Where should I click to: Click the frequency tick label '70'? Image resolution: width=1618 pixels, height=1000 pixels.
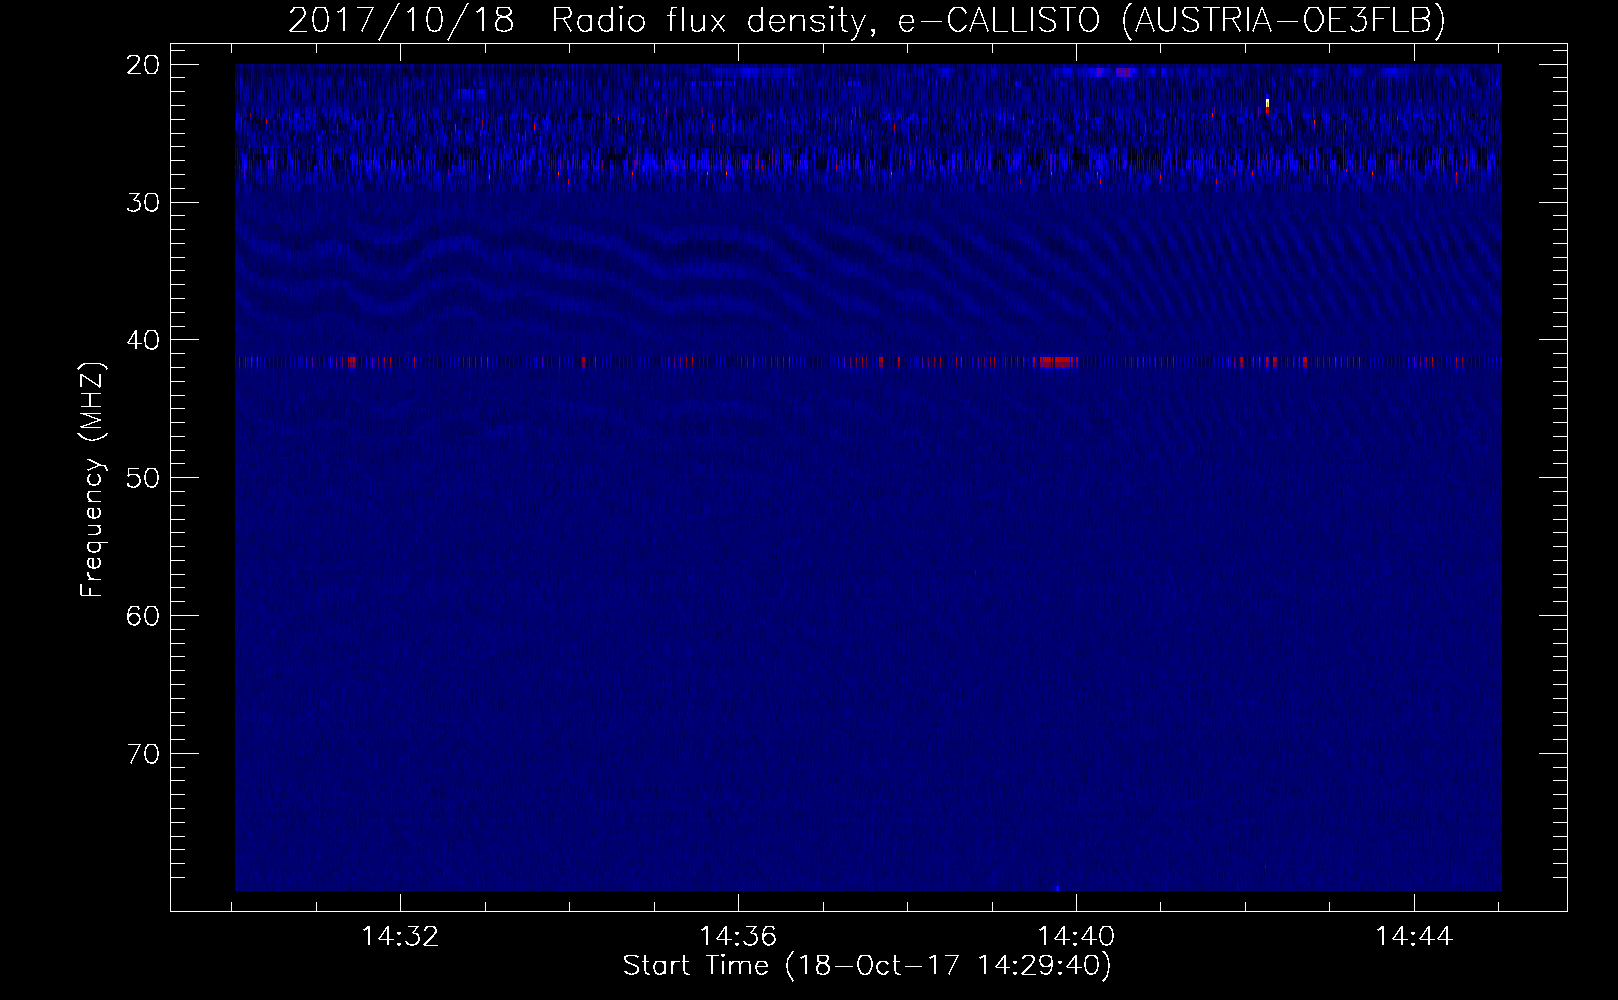pos(143,754)
